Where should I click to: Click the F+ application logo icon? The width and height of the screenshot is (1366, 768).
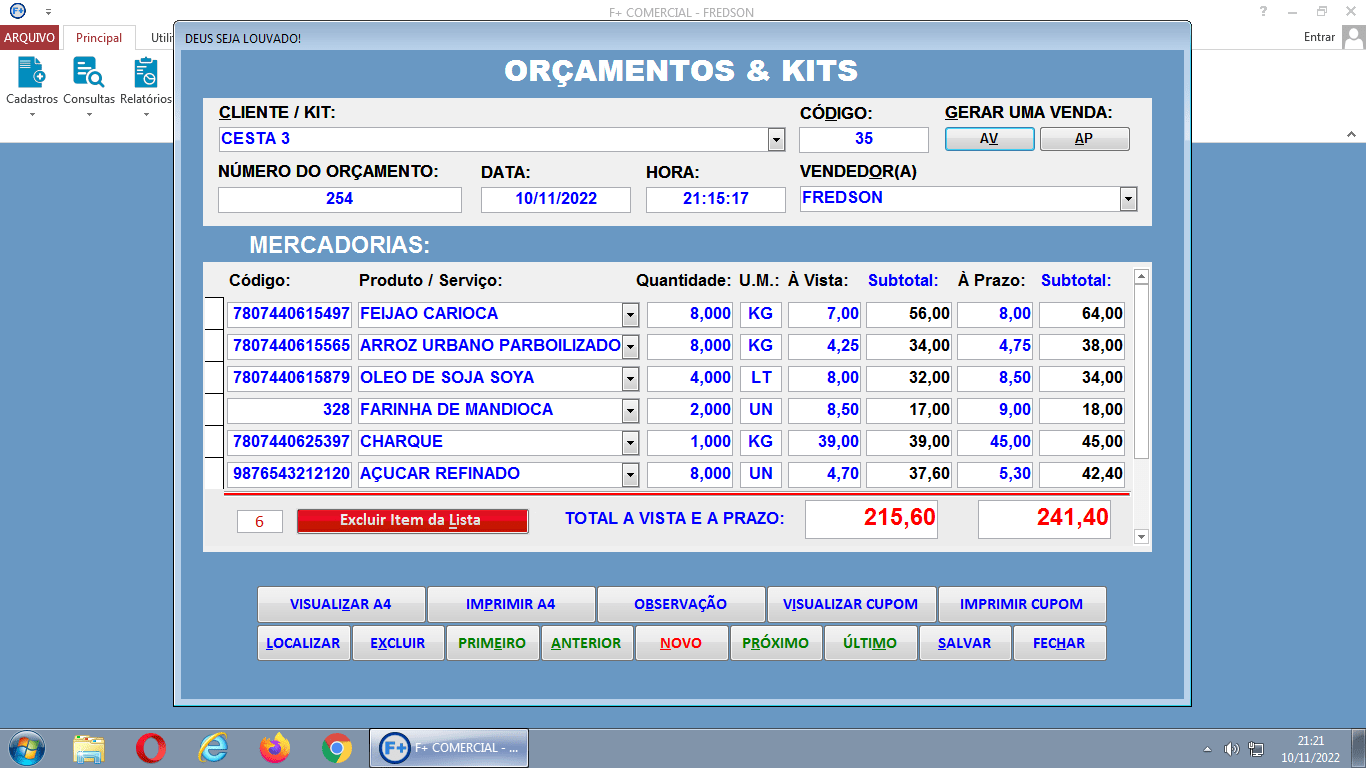(x=17, y=11)
